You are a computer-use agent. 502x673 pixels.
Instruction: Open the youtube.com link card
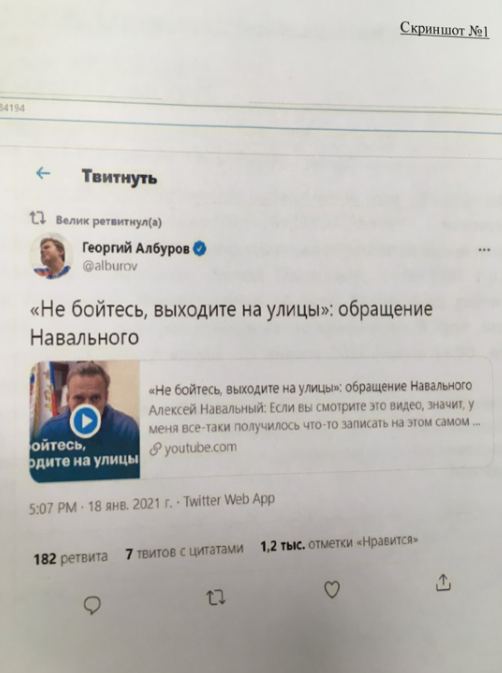pos(261,419)
